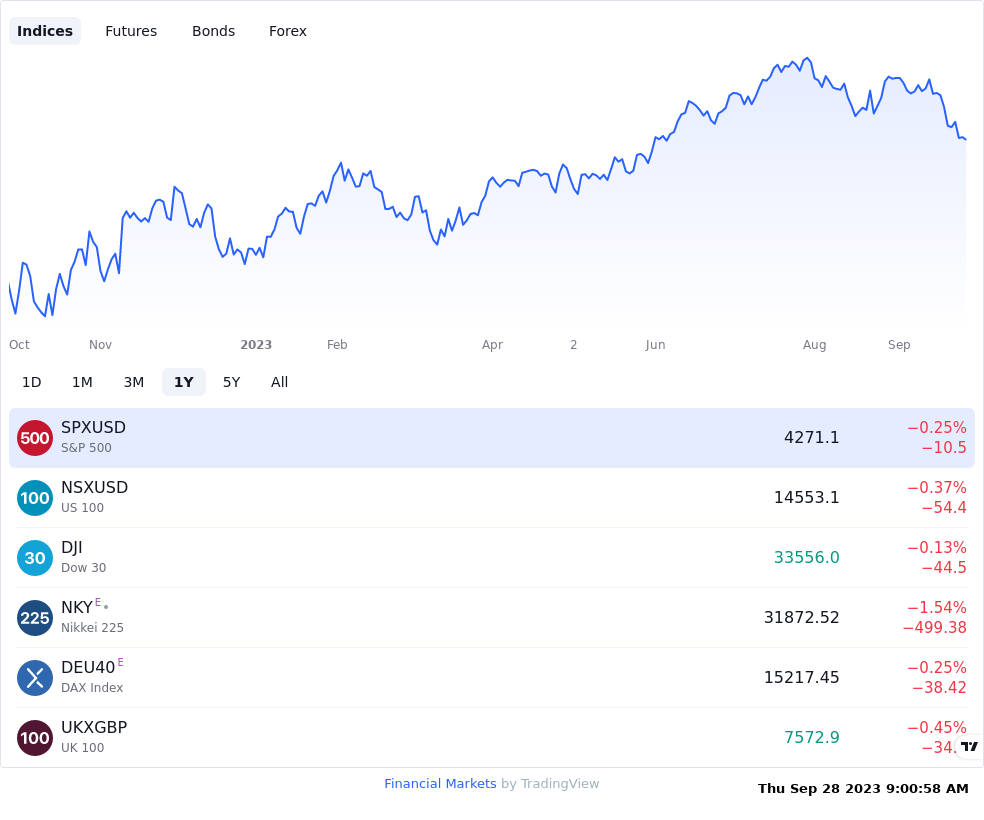Click the US 100 teal logo icon
Screen dimensions: 984x820
(x=35, y=498)
